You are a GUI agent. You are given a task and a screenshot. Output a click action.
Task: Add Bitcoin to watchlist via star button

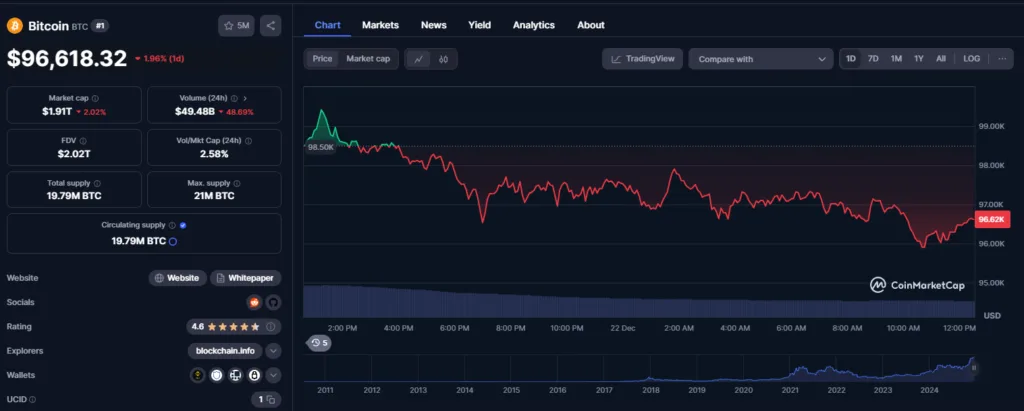tap(236, 25)
